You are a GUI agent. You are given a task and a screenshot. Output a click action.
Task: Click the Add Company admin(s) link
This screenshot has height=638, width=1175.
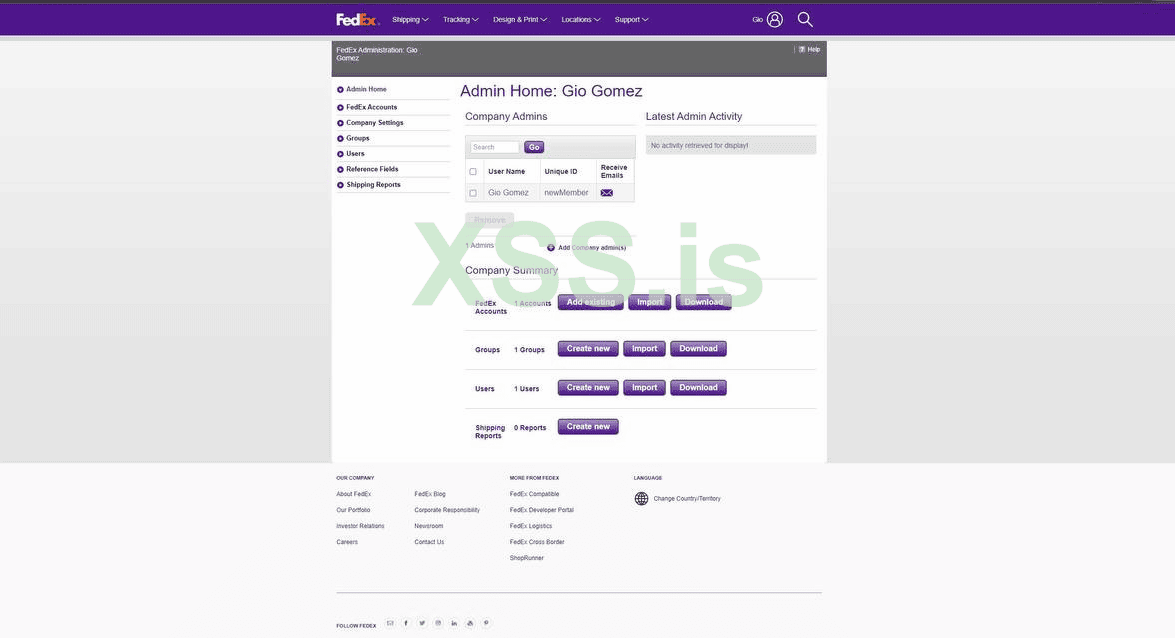(x=592, y=247)
